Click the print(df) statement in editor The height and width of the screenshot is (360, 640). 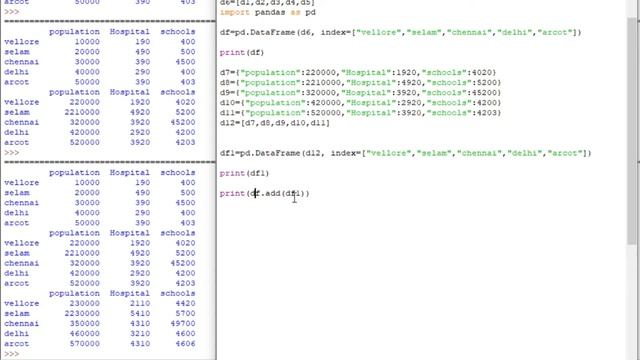242,52
